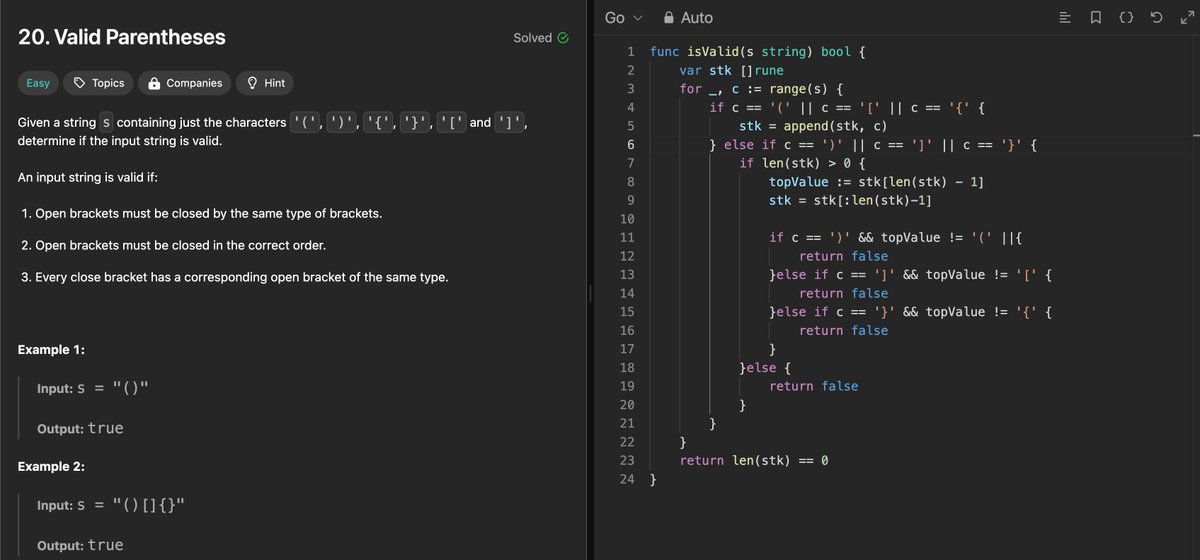Click the problem title '20. Valid Parentheses'

(122, 37)
